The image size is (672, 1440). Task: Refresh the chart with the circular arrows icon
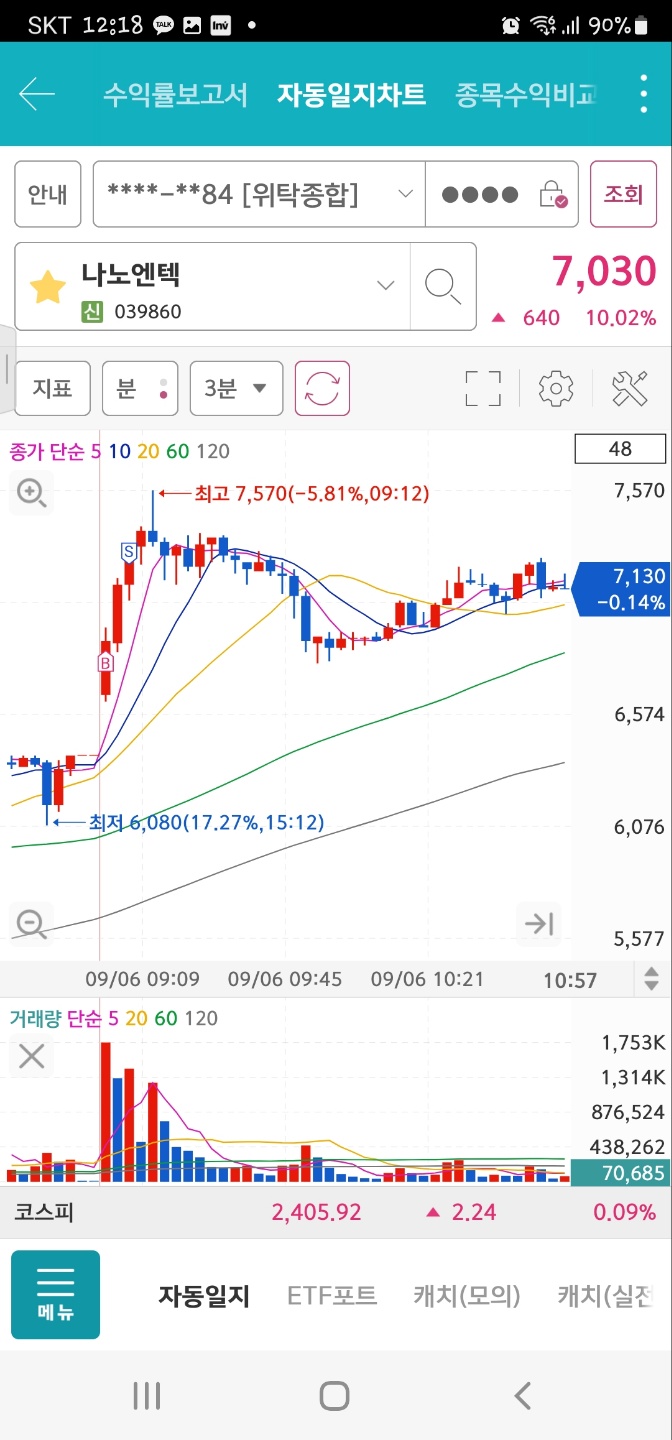(322, 388)
